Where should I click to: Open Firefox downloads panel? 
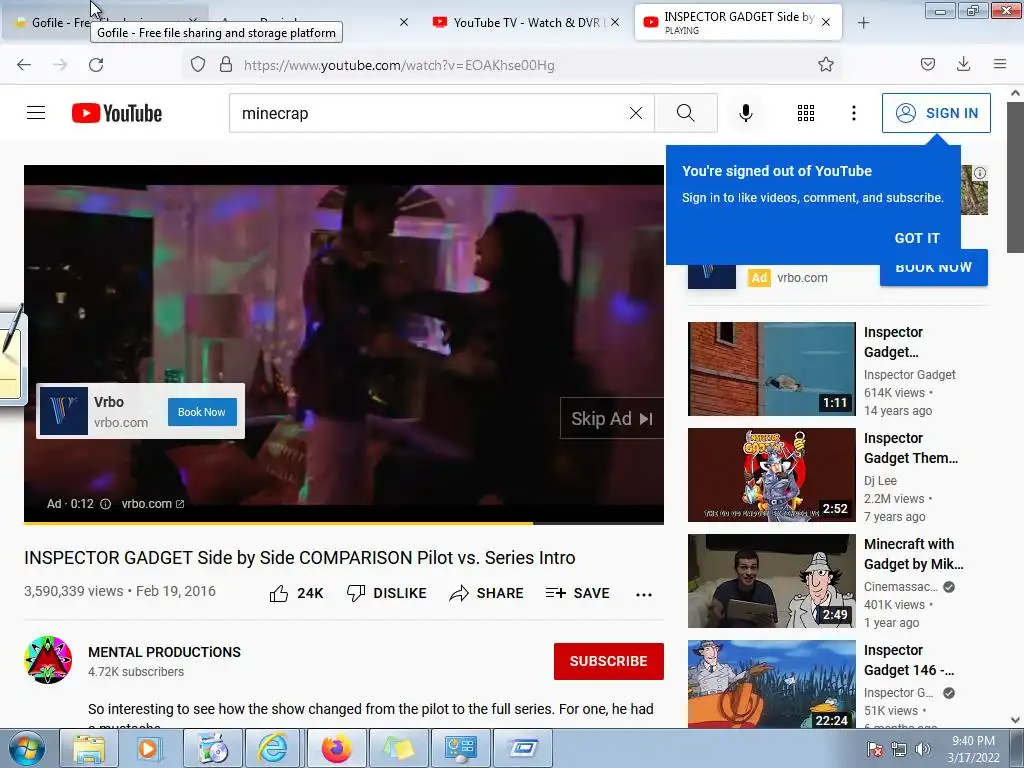(x=963, y=64)
